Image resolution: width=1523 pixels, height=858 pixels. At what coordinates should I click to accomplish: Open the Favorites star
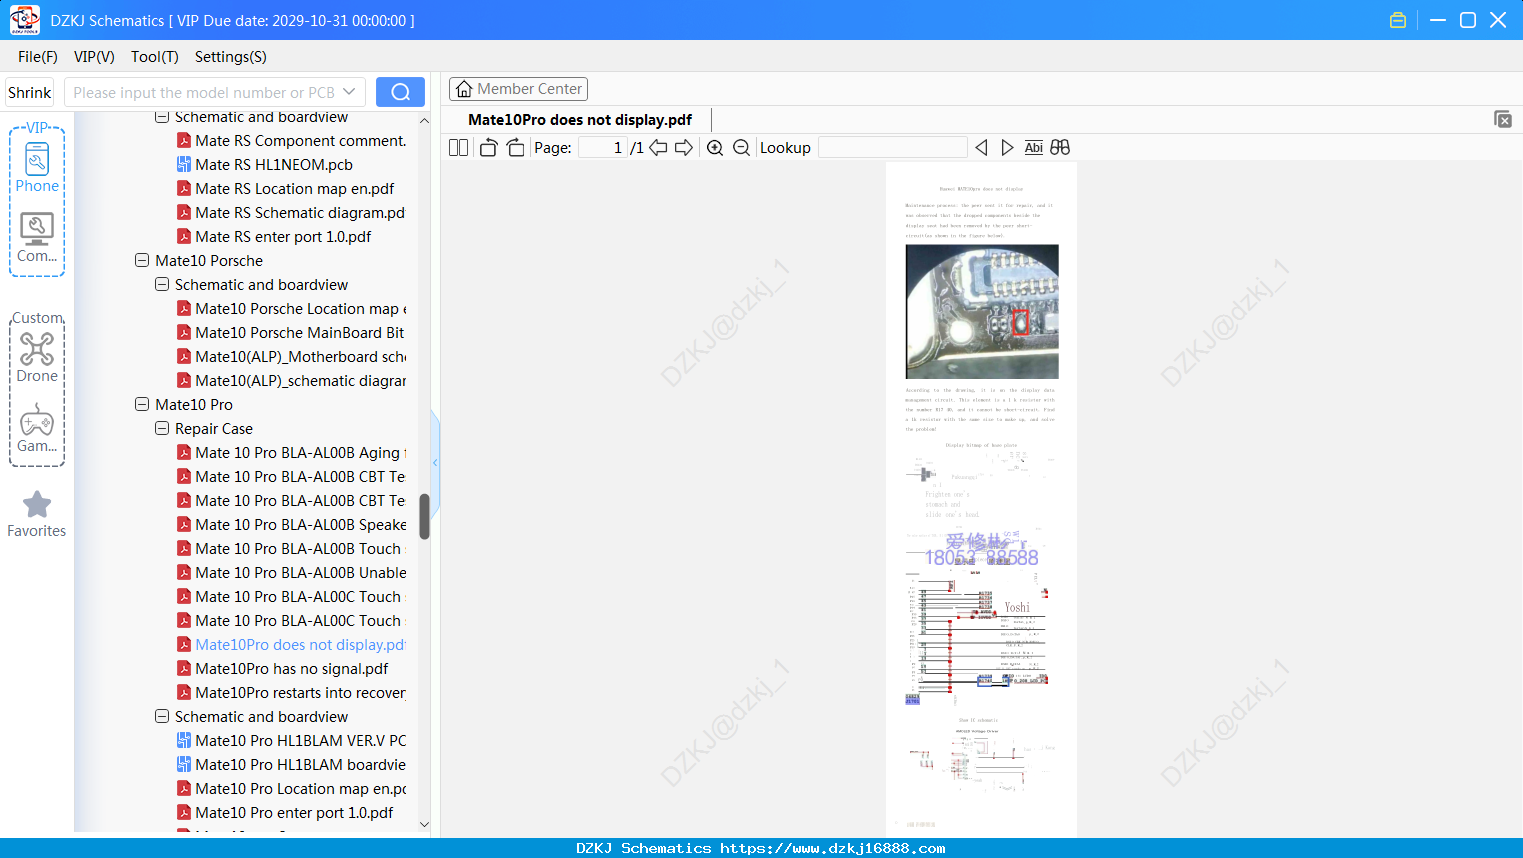(x=37, y=514)
